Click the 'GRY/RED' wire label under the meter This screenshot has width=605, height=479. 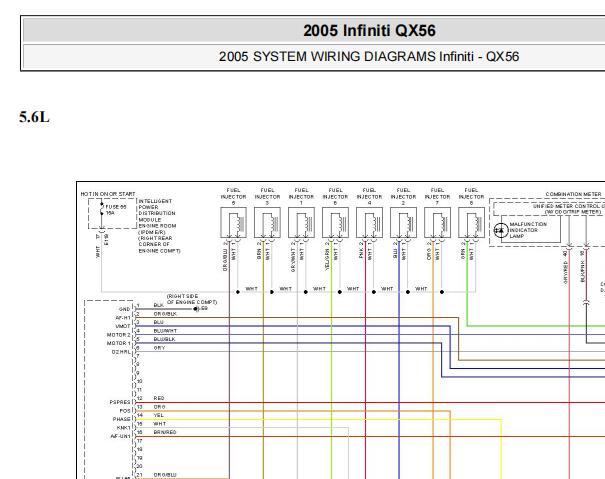[x=565, y=272]
